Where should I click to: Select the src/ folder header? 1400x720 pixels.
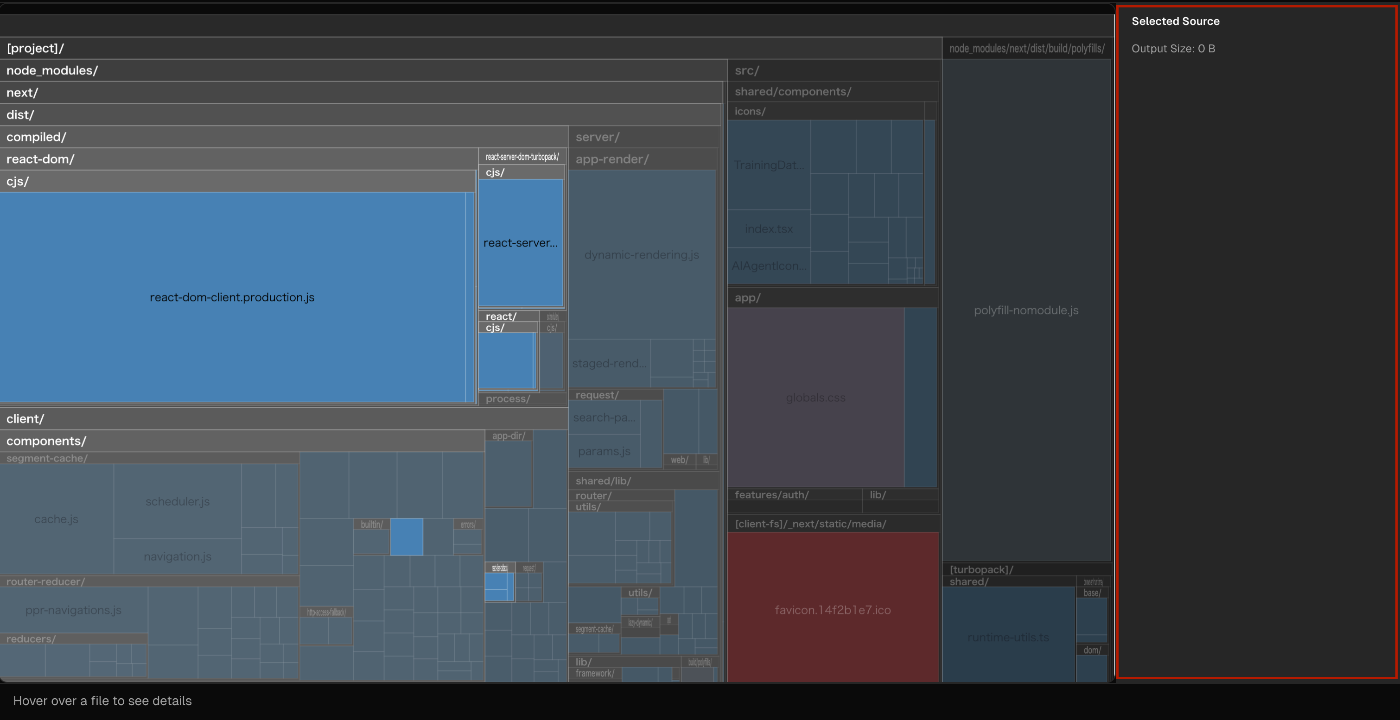click(x=834, y=70)
